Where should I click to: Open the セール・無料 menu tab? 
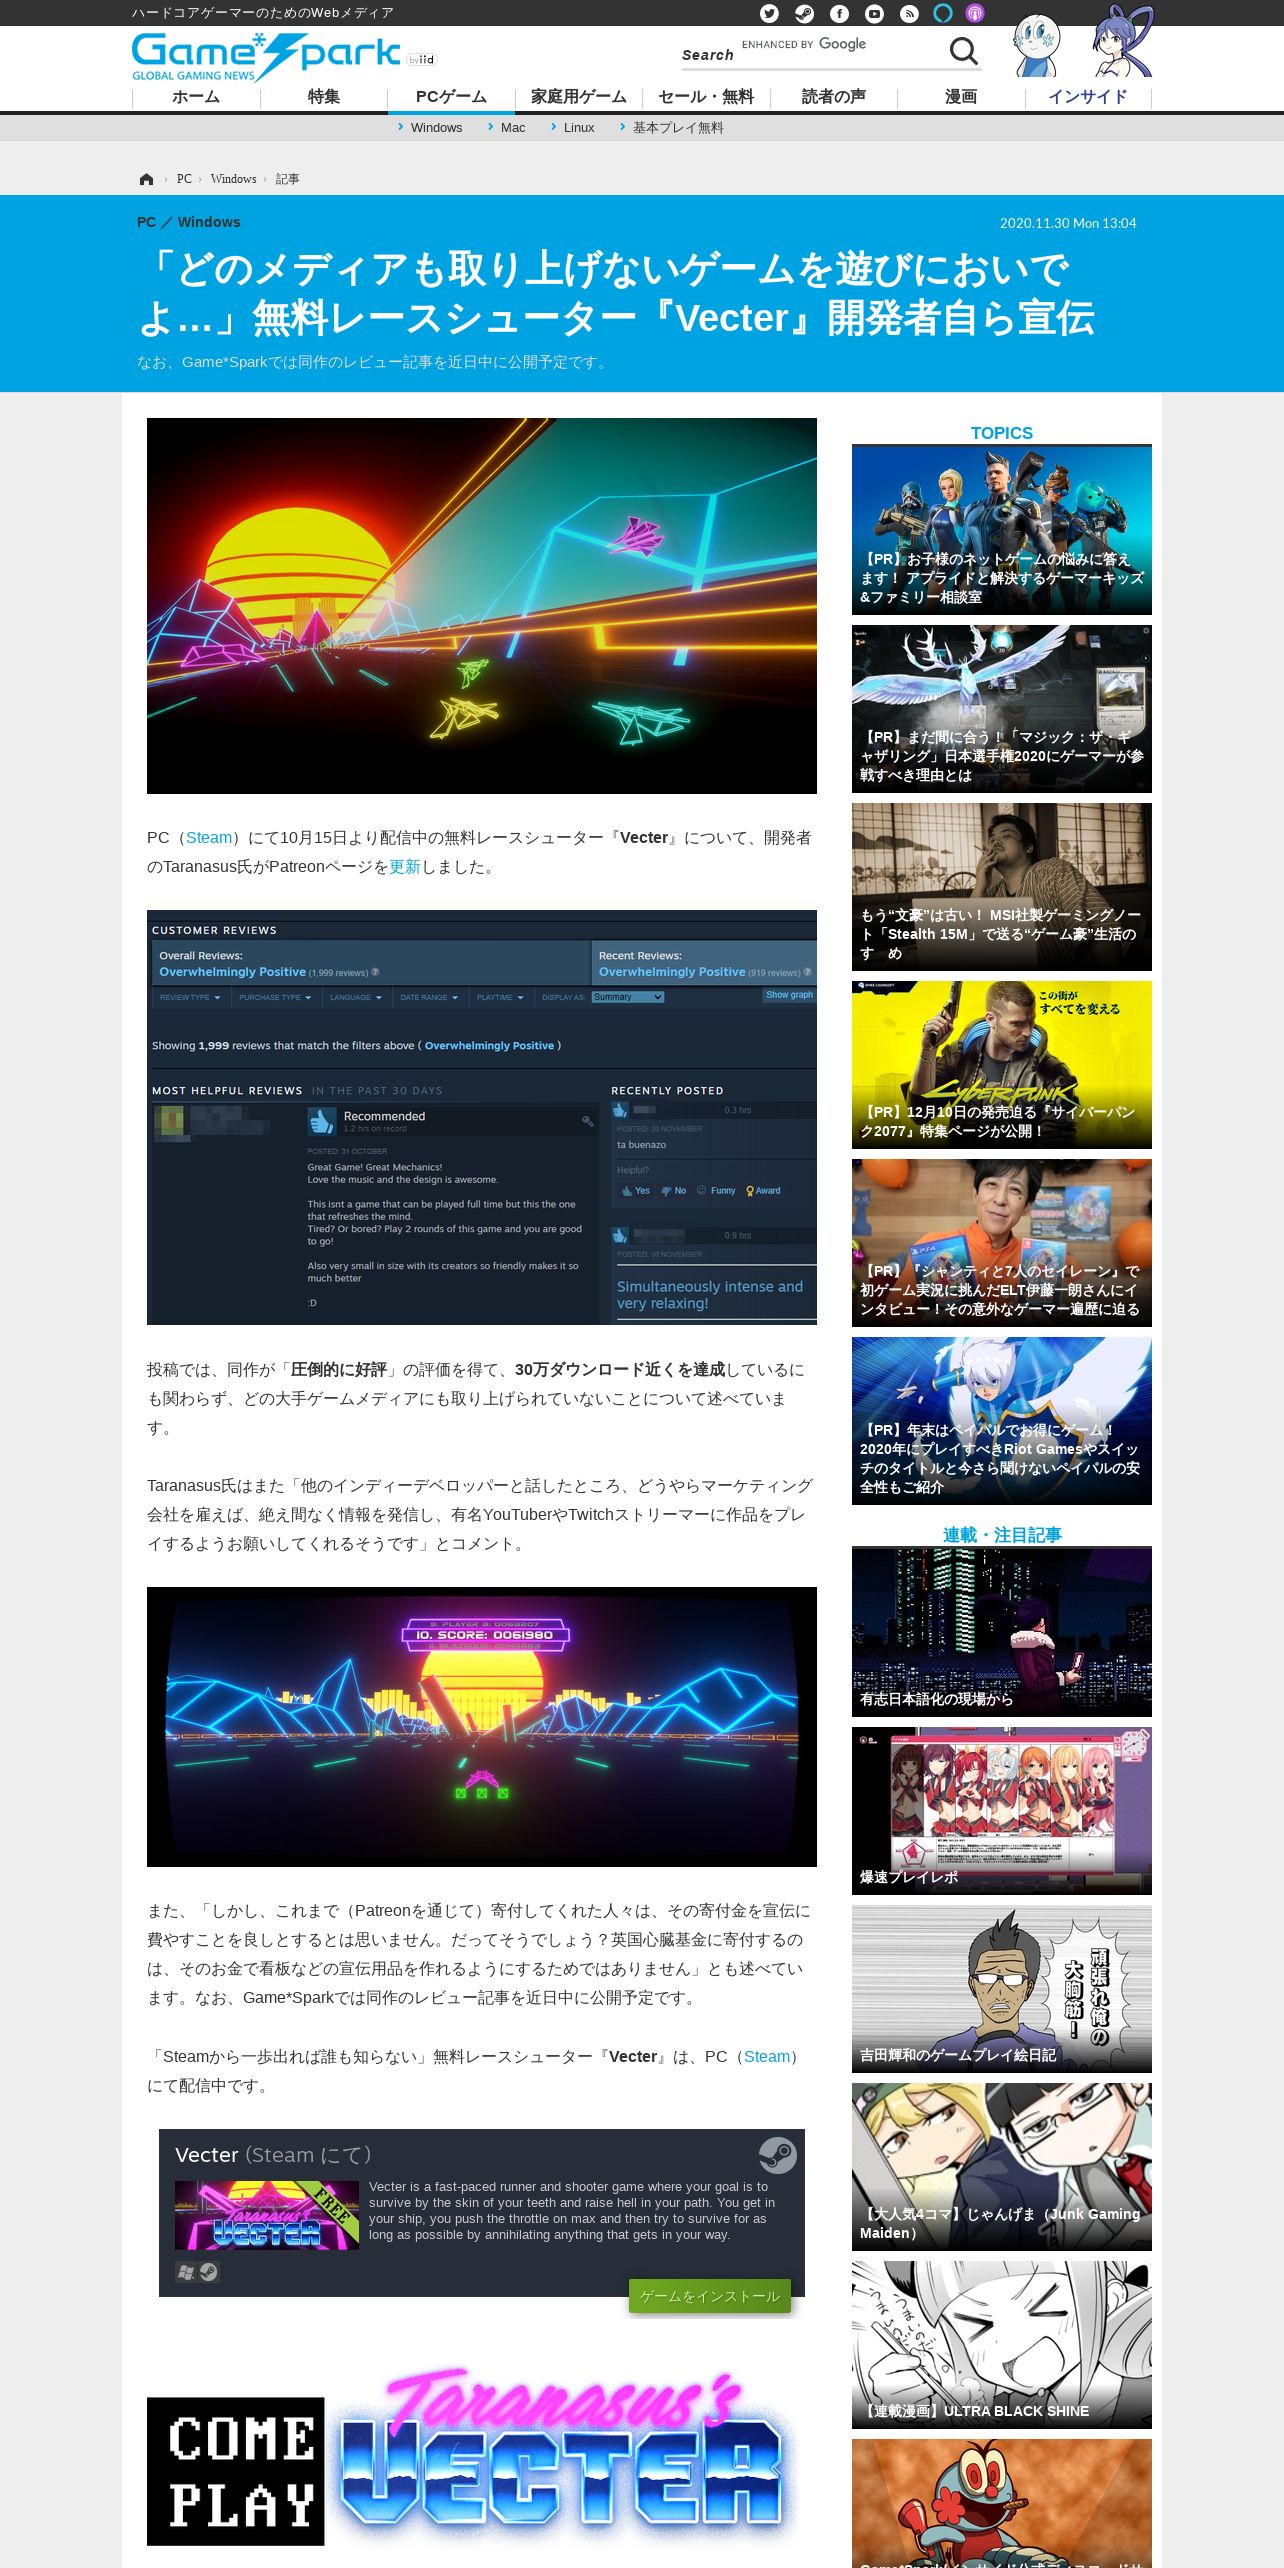[x=706, y=97]
